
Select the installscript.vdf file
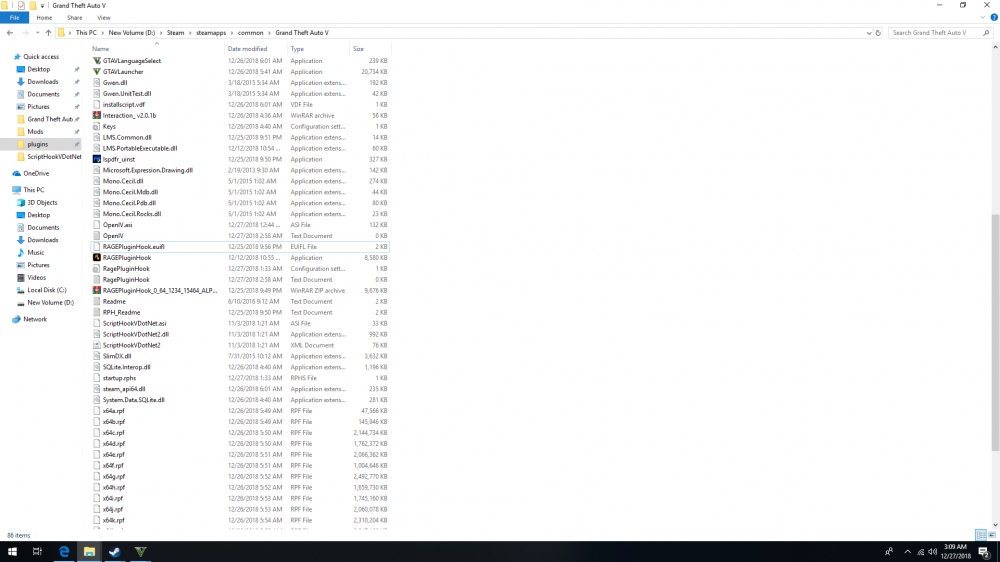point(124,105)
